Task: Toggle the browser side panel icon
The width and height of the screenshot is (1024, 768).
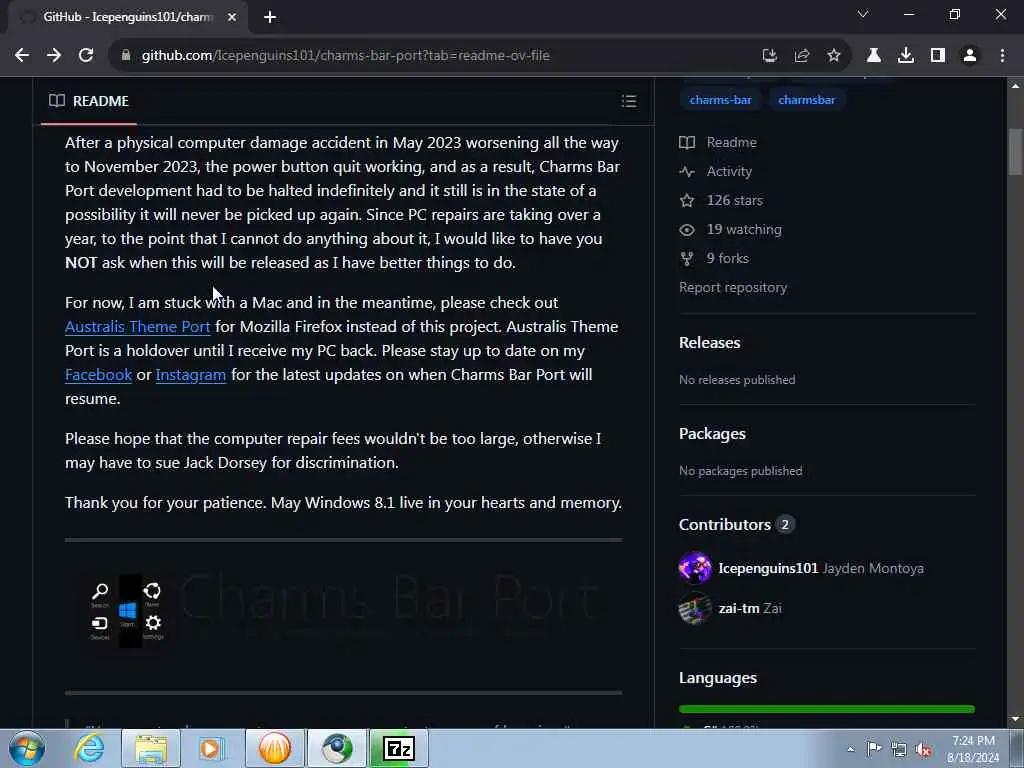Action: click(938, 56)
